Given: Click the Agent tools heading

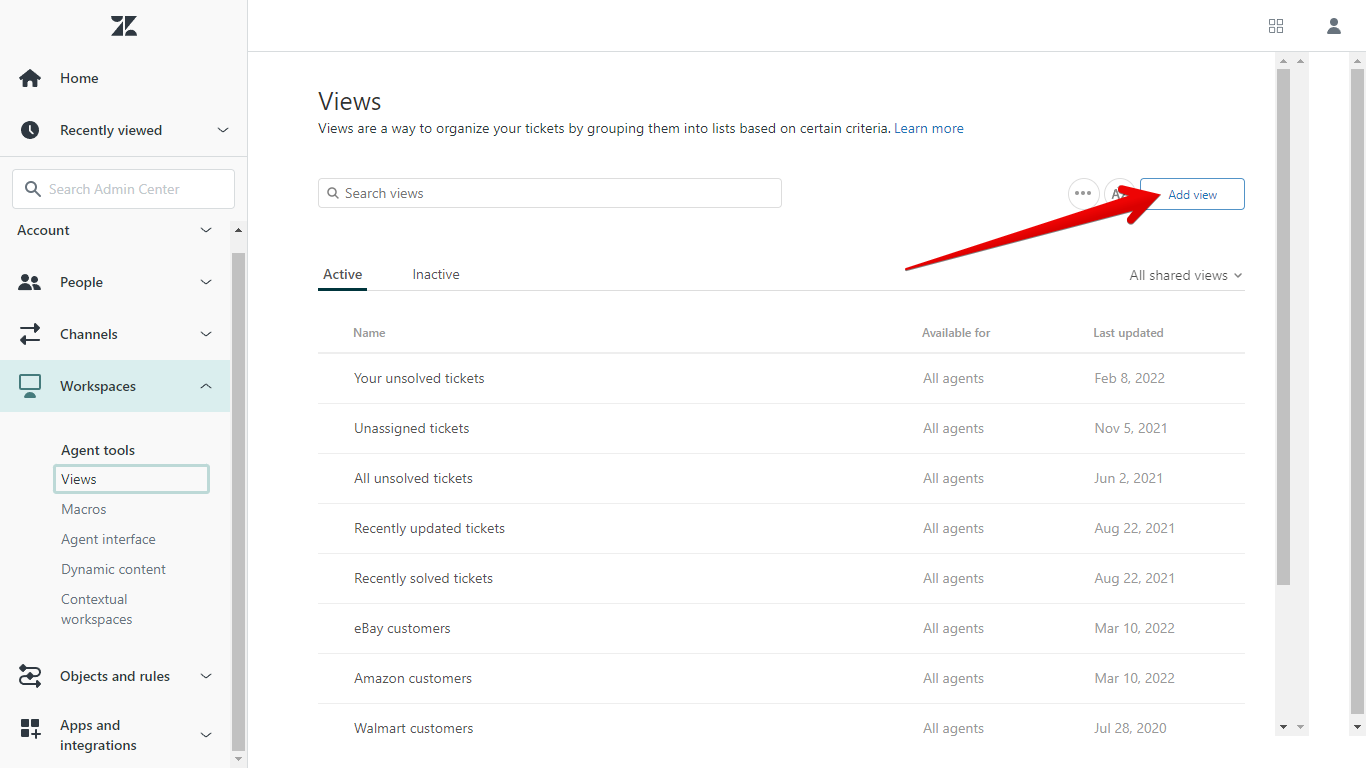Looking at the screenshot, I should [x=98, y=450].
